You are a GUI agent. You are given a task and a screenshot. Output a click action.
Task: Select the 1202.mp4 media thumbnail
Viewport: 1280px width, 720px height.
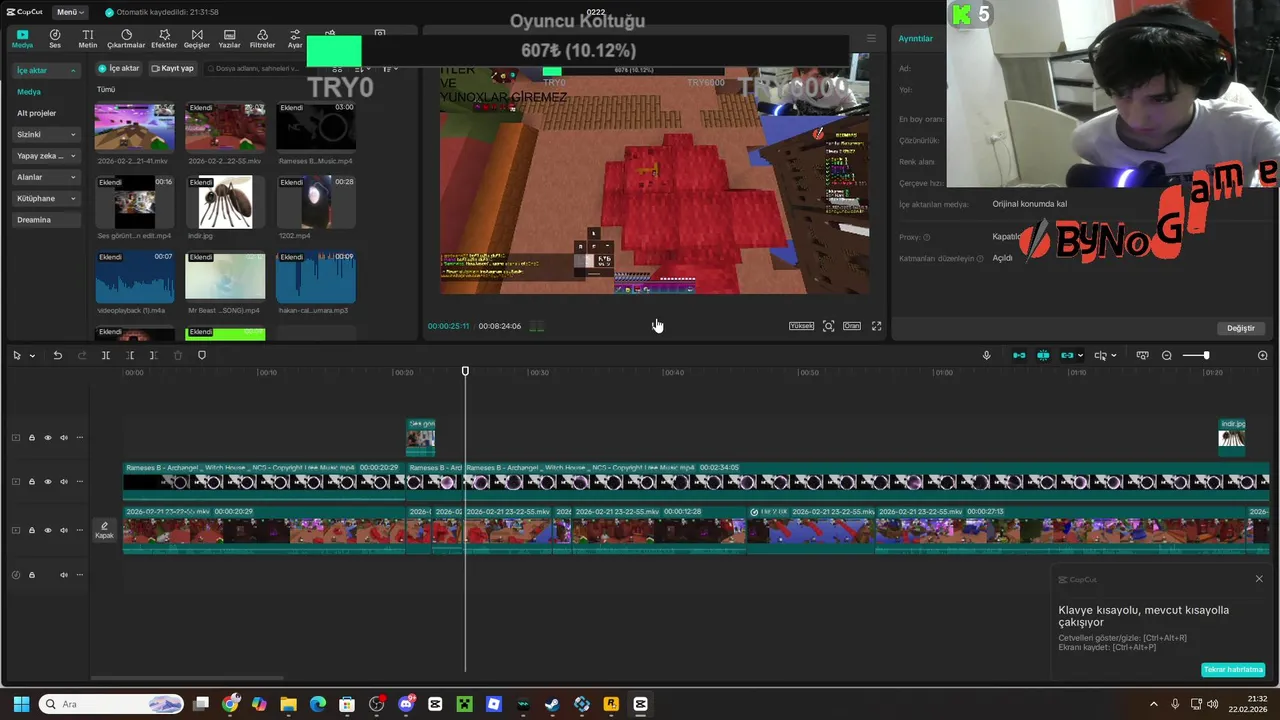(315, 203)
